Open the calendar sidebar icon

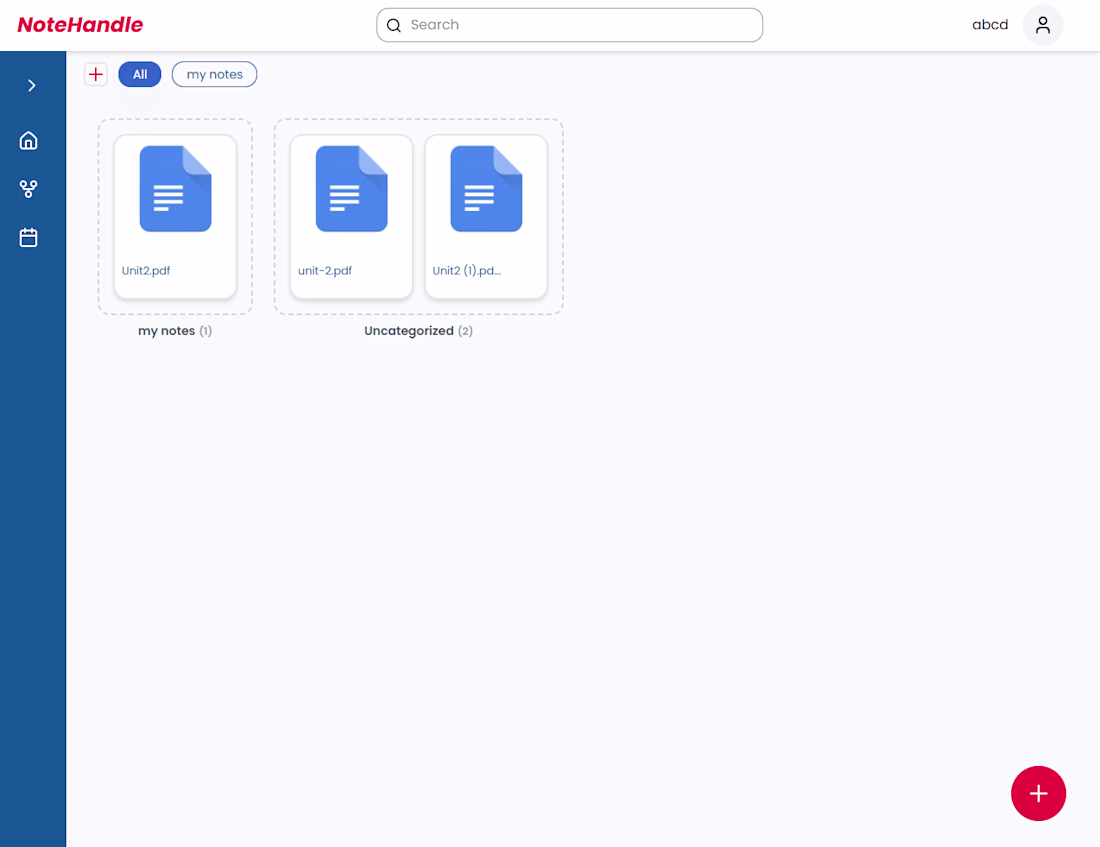coord(29,238)
